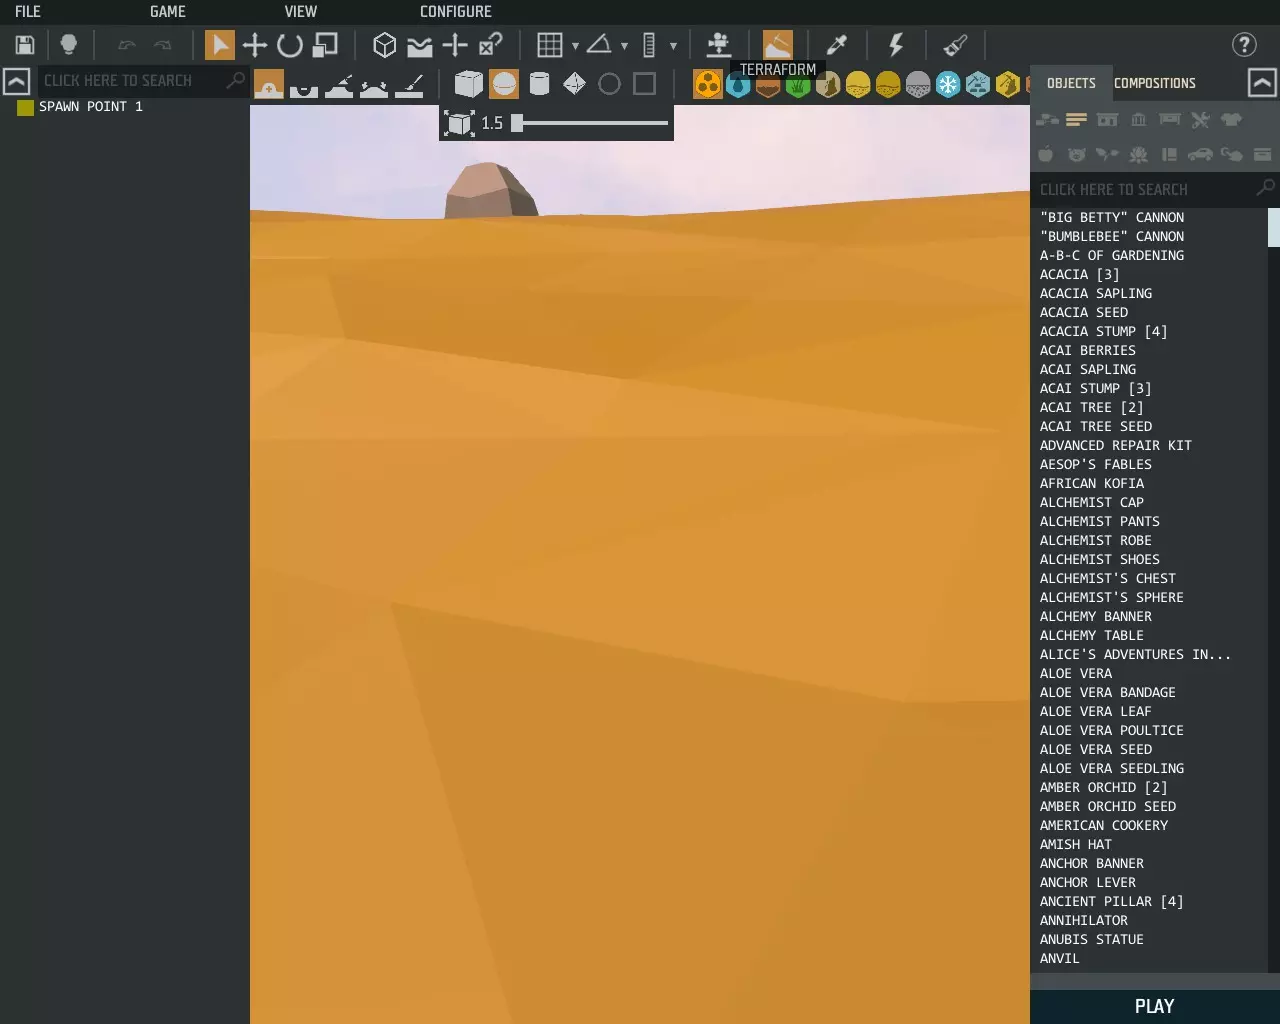Screen dimensions: 1280x1024
Task: Select the paintbrush tool
Action: click(955, 45)
